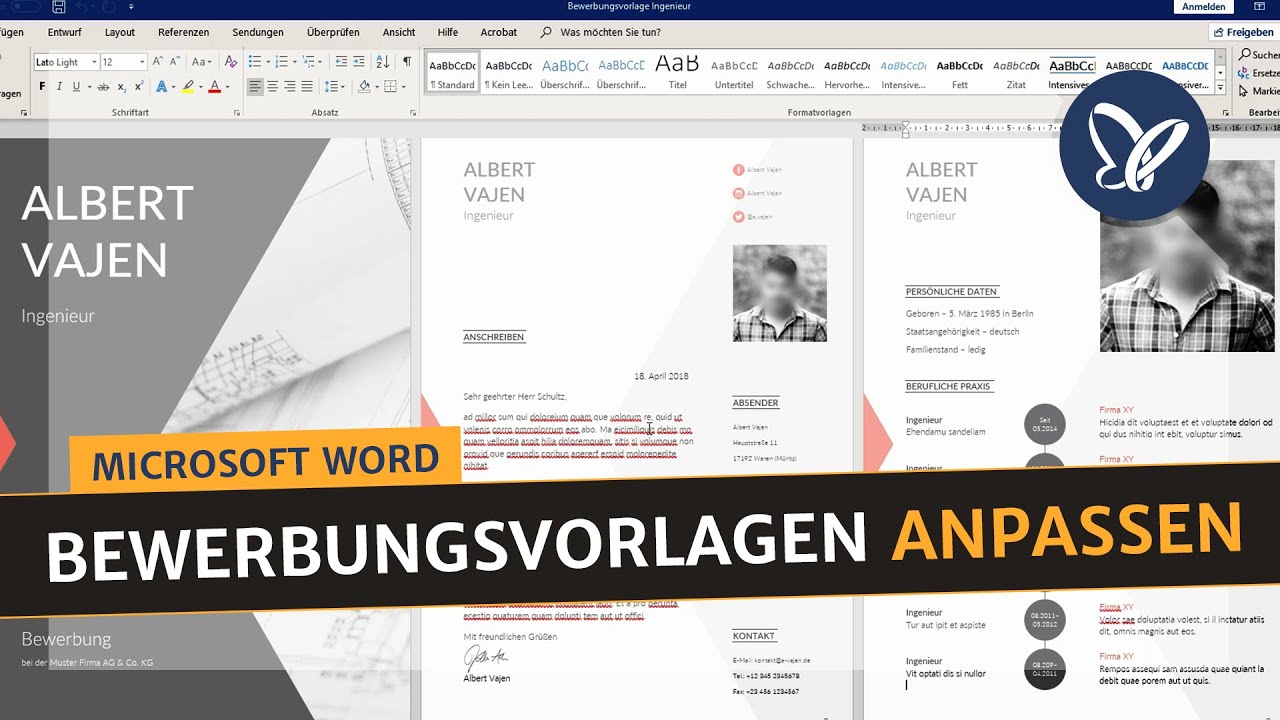Save the document with the floppy disk icon

tap(58, 7)
